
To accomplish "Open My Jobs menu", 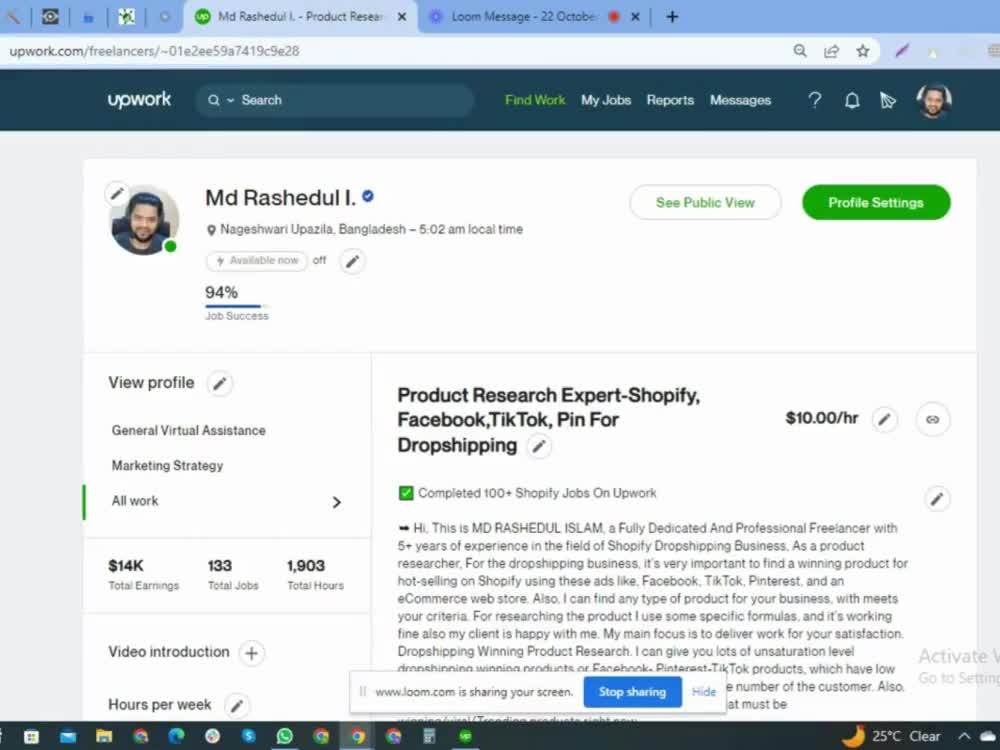I will click(x=606, y=100).
